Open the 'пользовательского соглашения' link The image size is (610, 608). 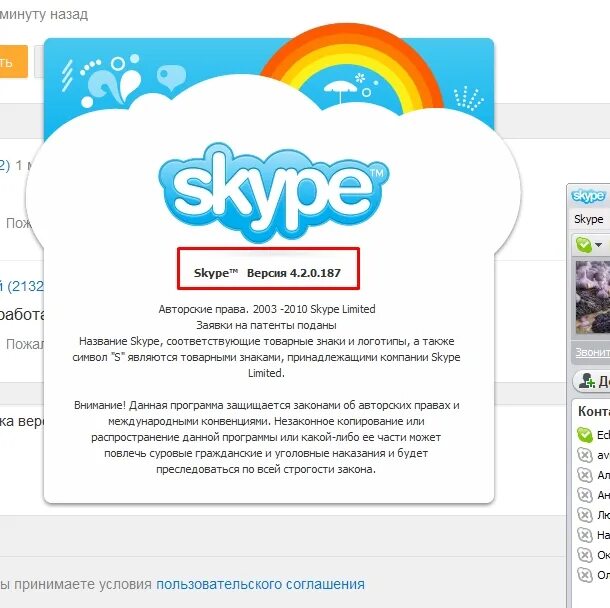(260, 584)
